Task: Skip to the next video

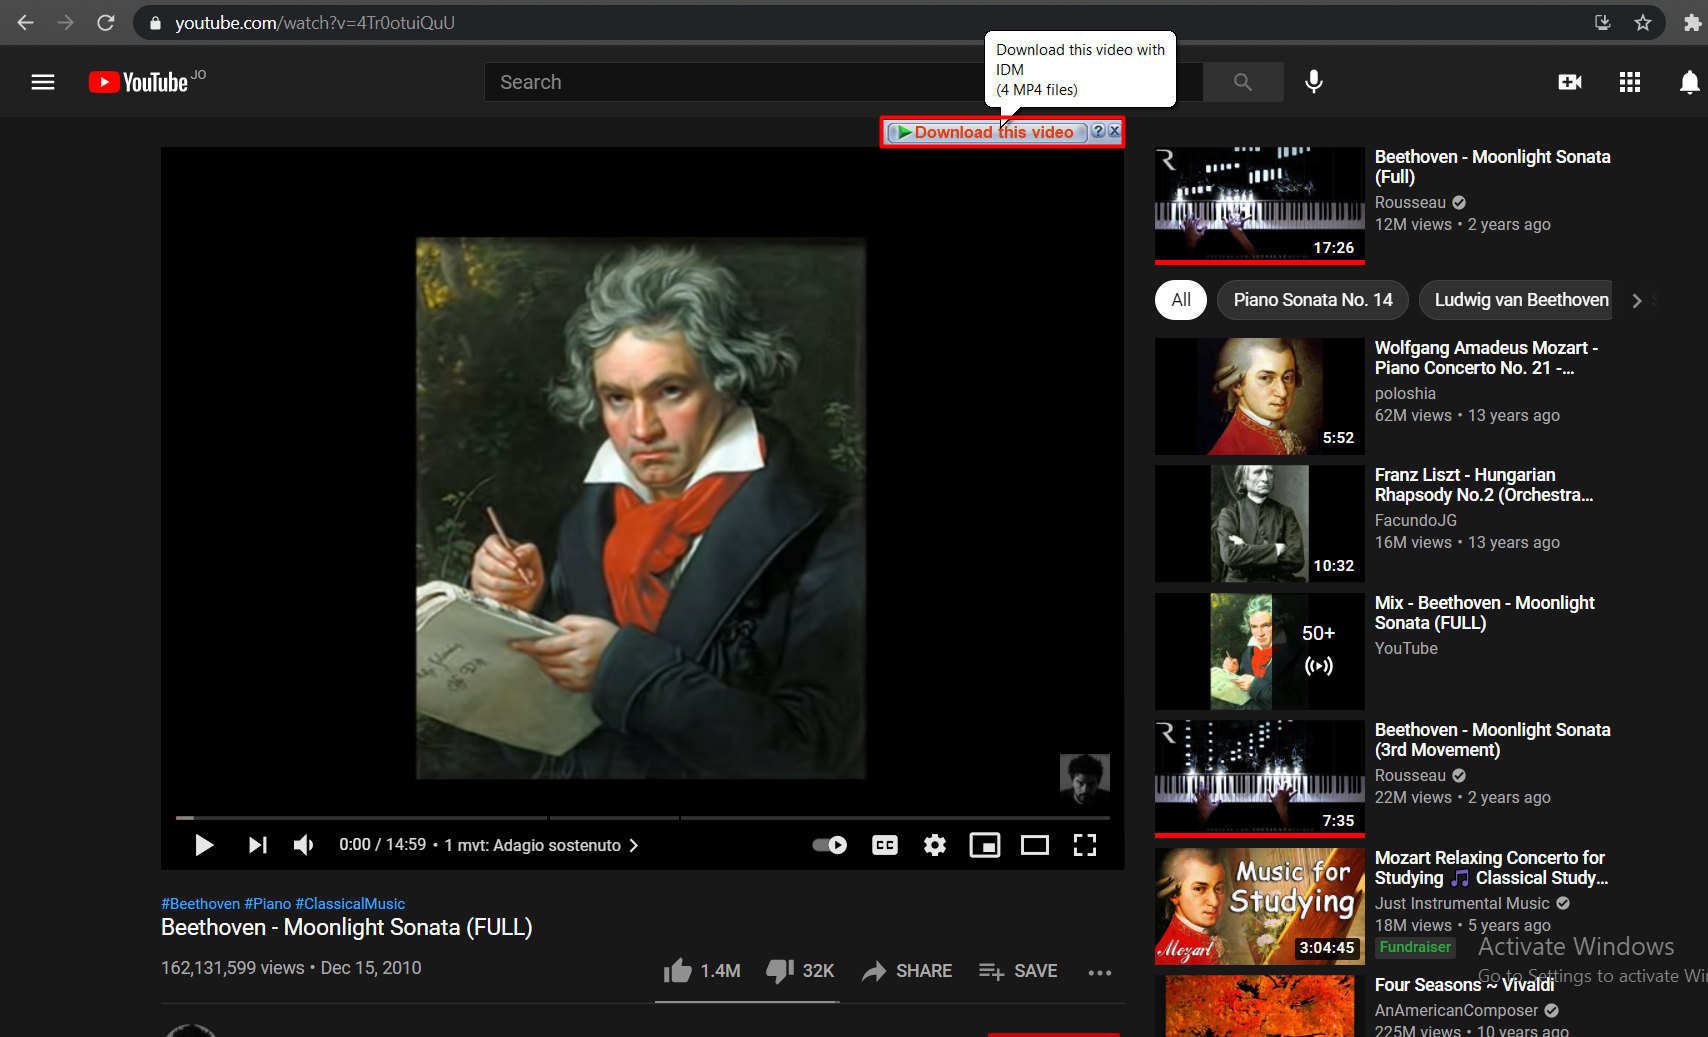Action: (x=257, y=845)
